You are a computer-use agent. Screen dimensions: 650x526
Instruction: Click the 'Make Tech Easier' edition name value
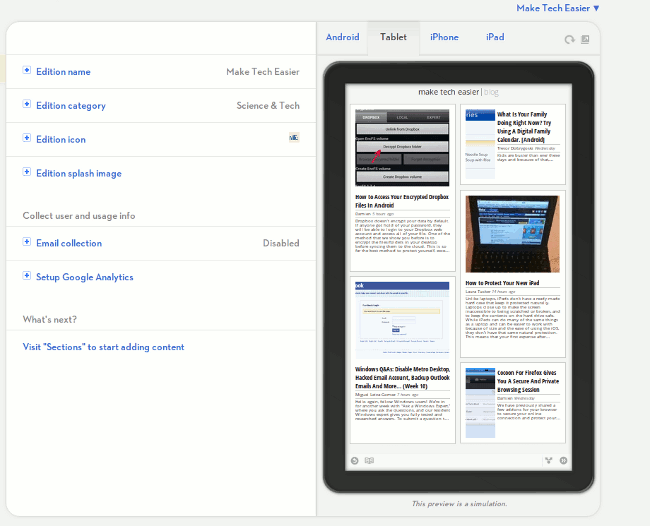tap(263, 72)
